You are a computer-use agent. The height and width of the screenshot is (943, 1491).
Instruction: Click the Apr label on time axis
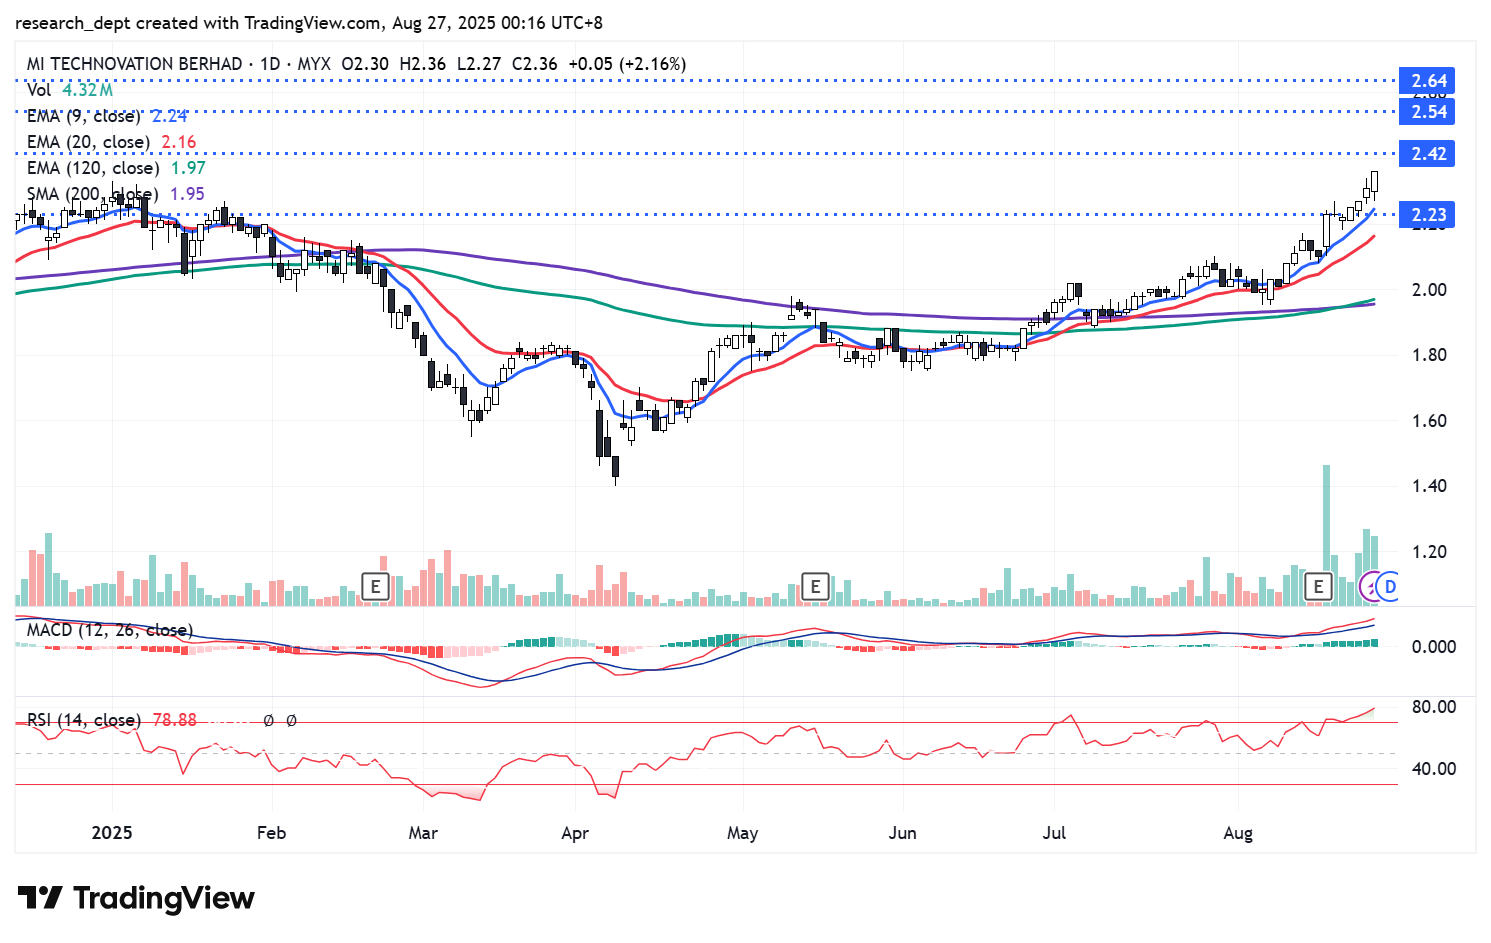coord(575,833)
